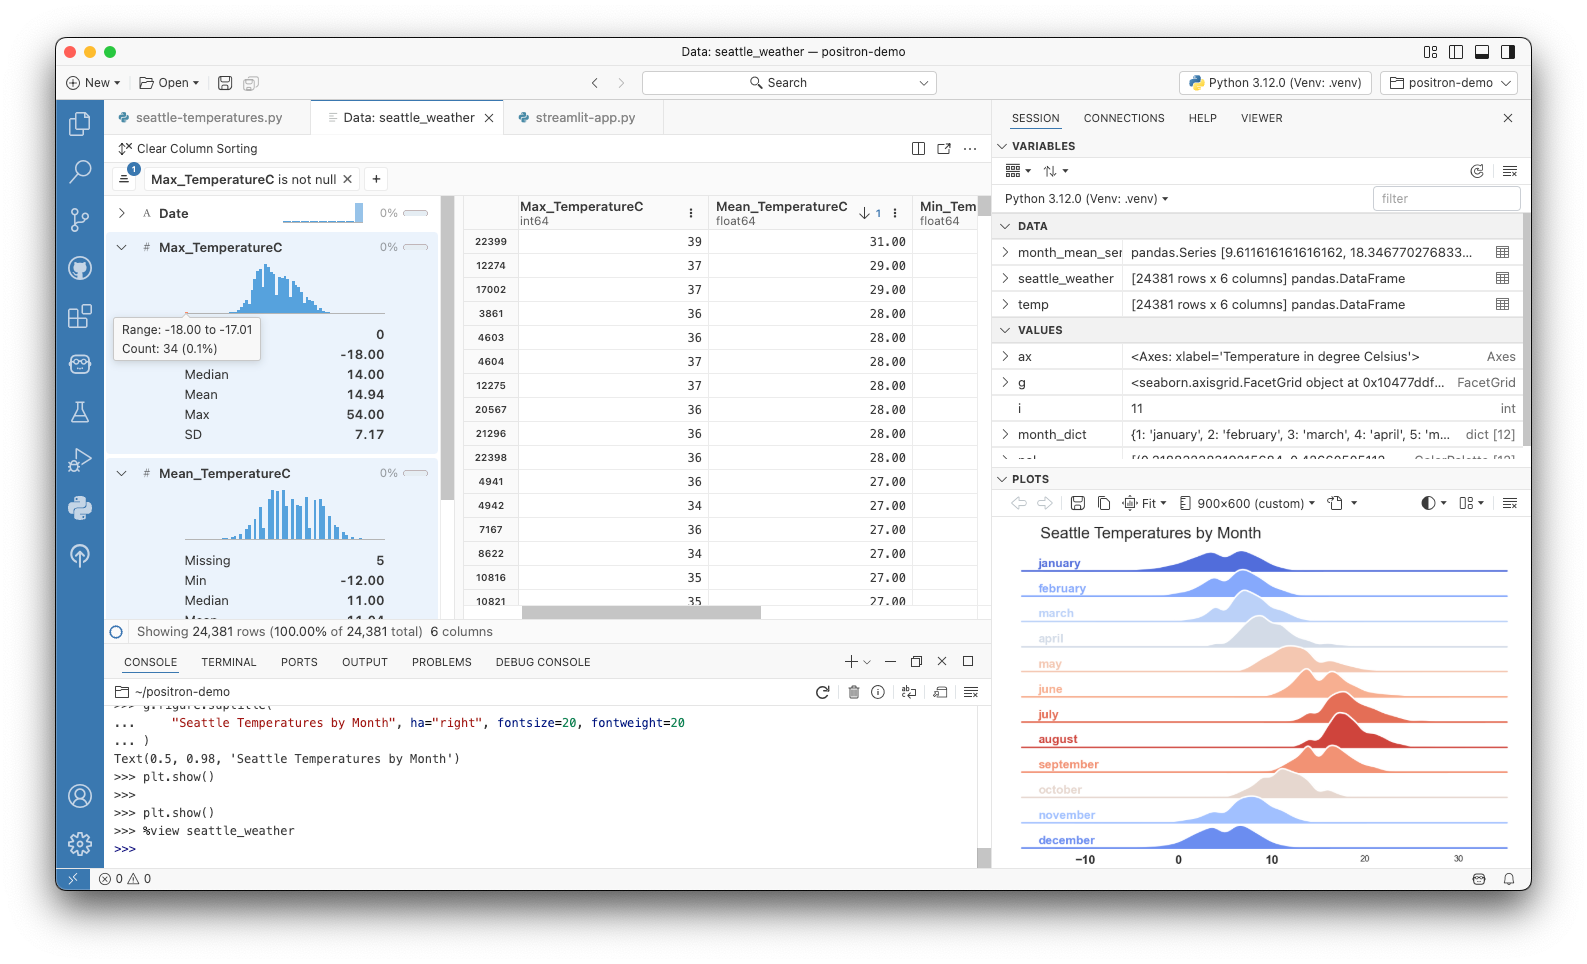
Task: Toggle summary panel split layout icon
Action: click(918, 149)
